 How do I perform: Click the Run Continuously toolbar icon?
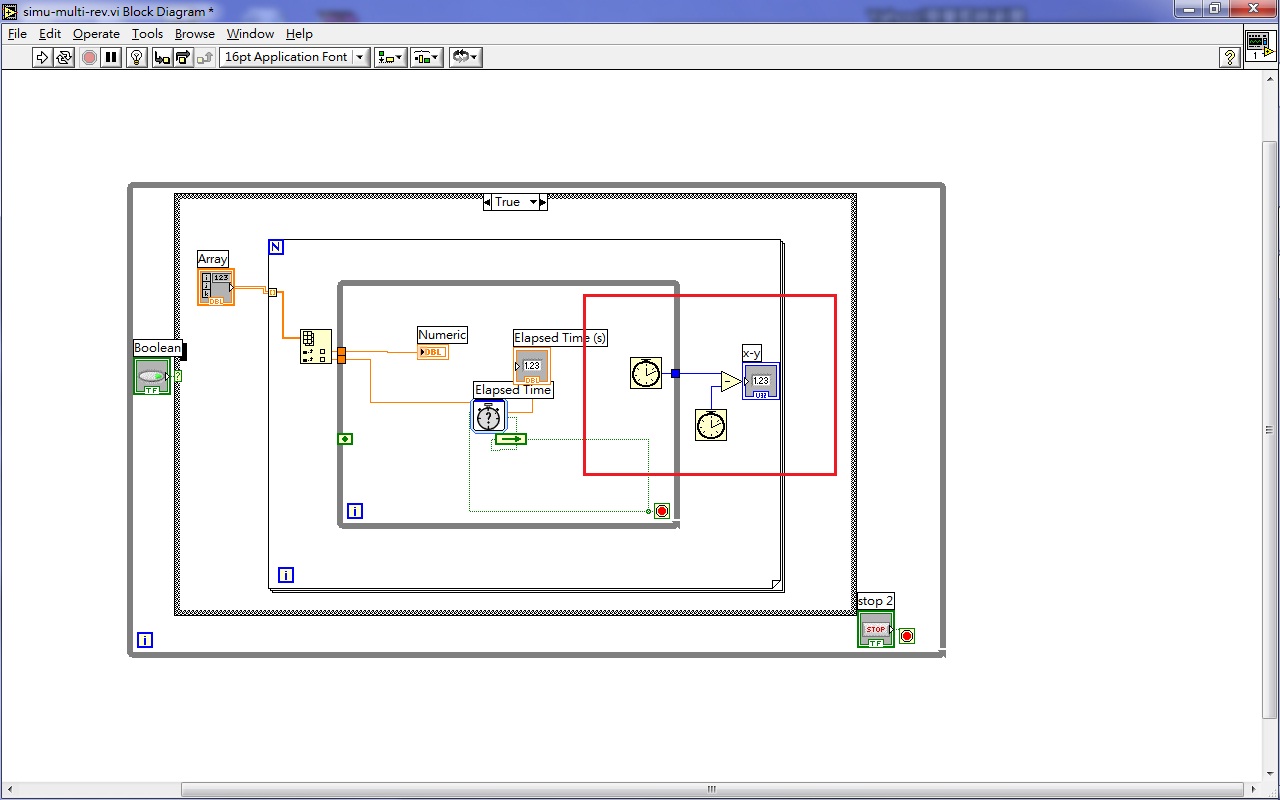click(62, 57)
